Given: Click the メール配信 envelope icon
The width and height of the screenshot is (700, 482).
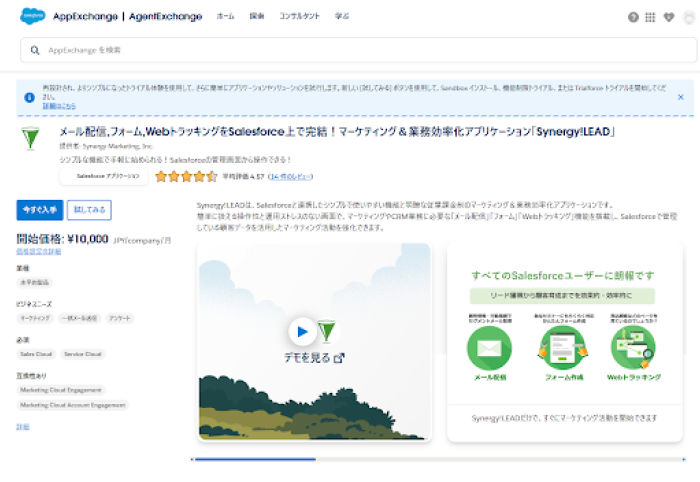Looking at the screenshot, I should (489, 348).
